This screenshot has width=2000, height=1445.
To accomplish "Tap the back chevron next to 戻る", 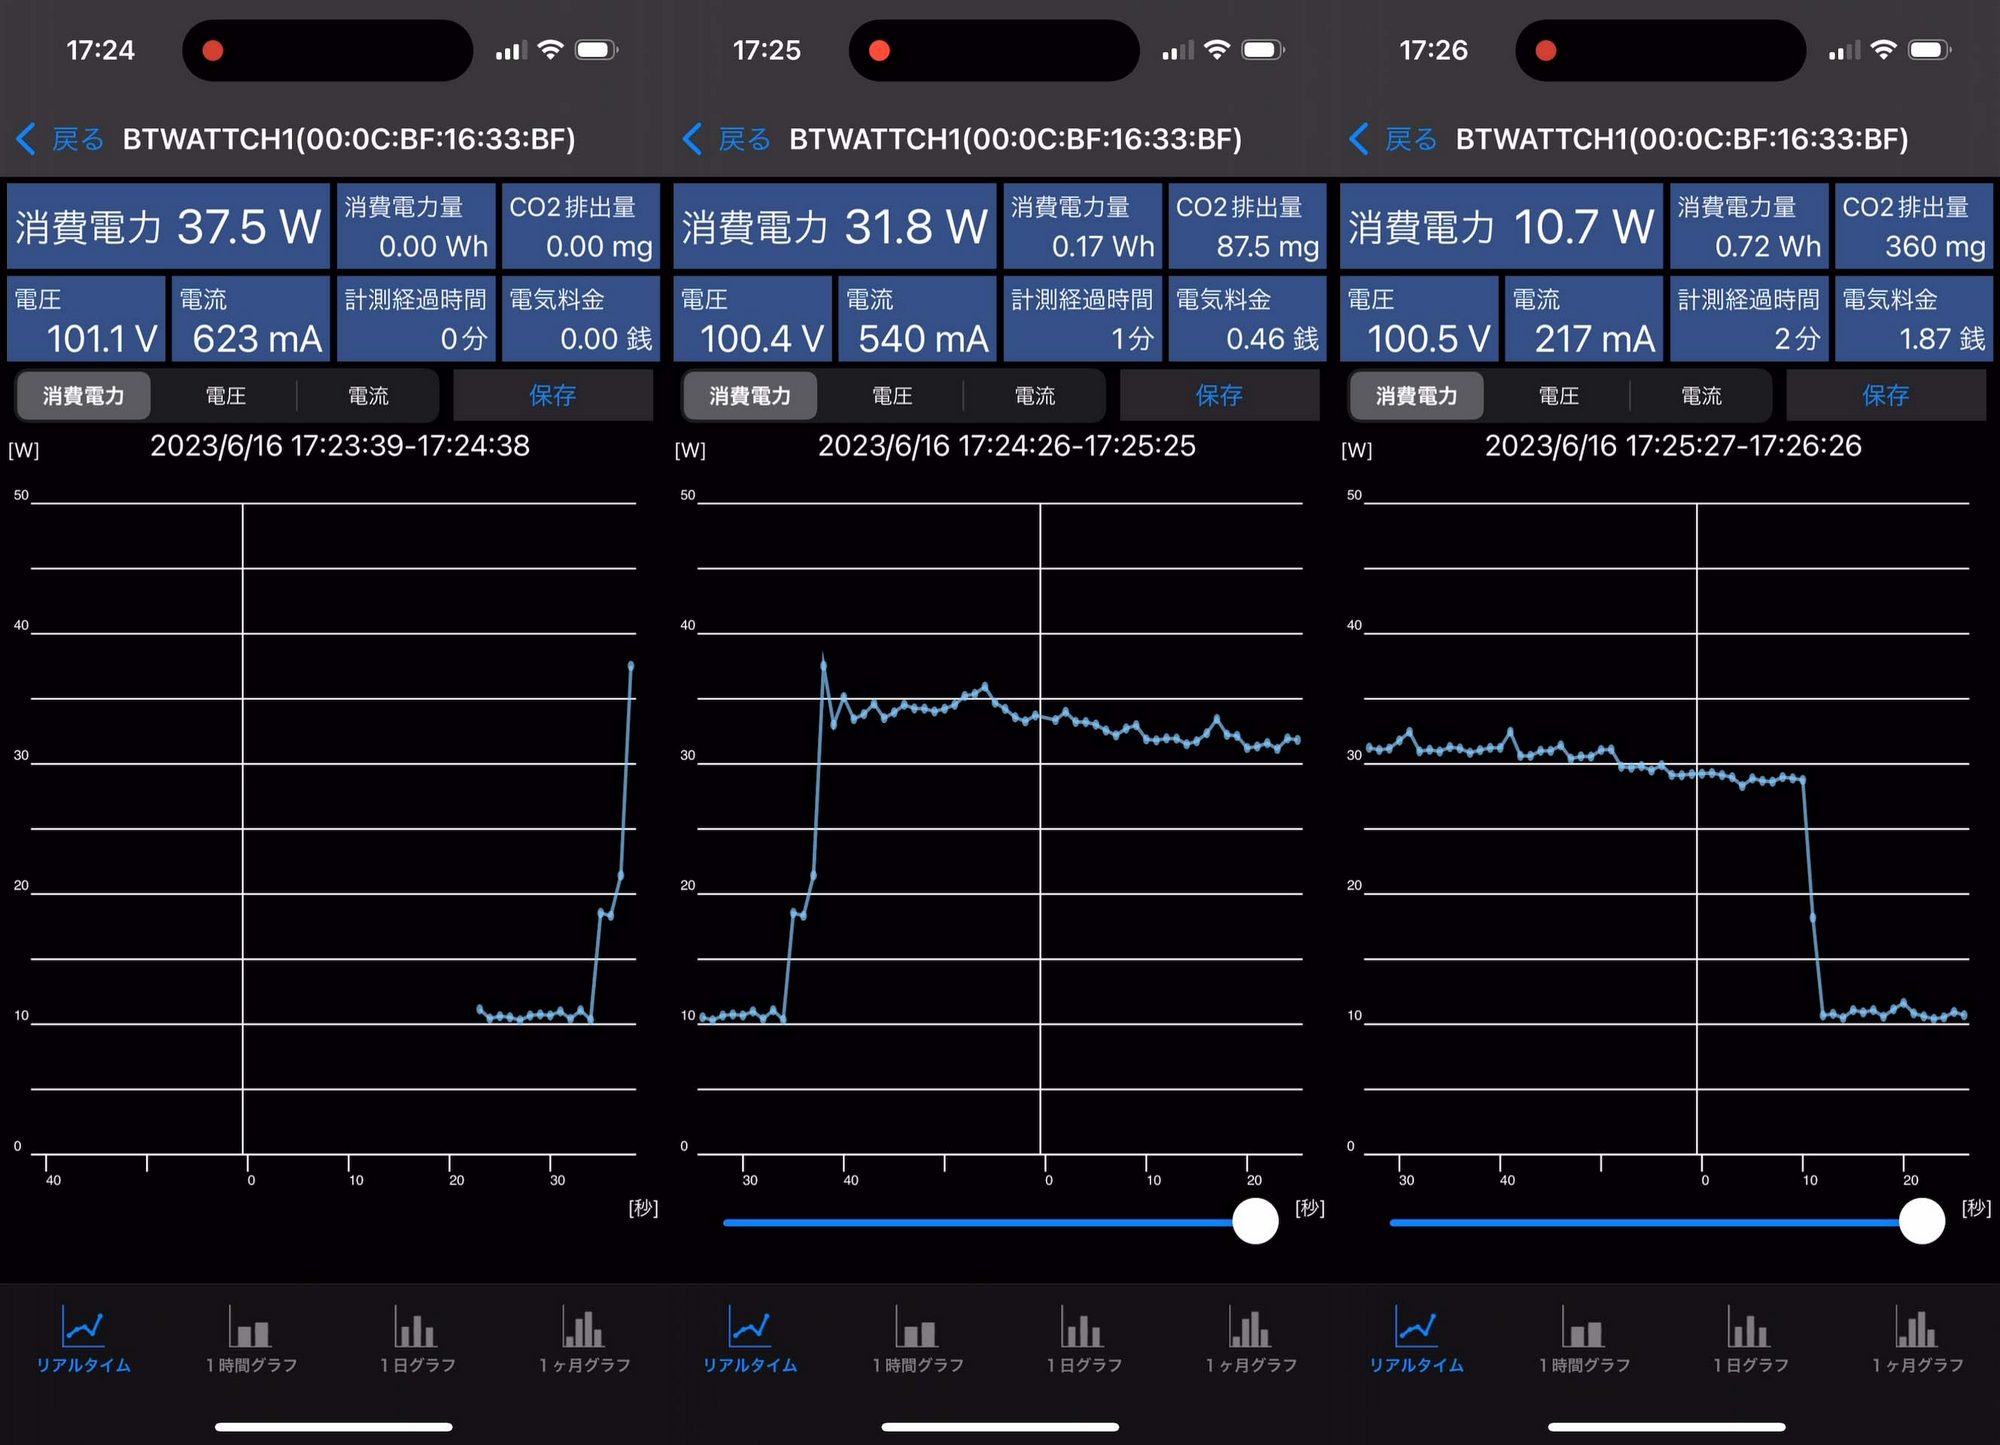I will 27,139.
